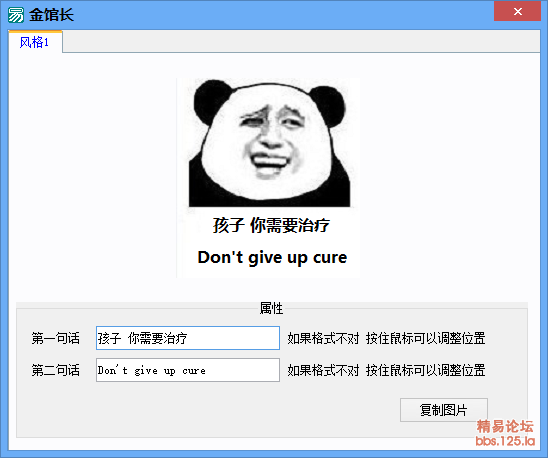Click the hint text beside second sentence field
This screenshot has height=458, width=548.
[386, 370]
